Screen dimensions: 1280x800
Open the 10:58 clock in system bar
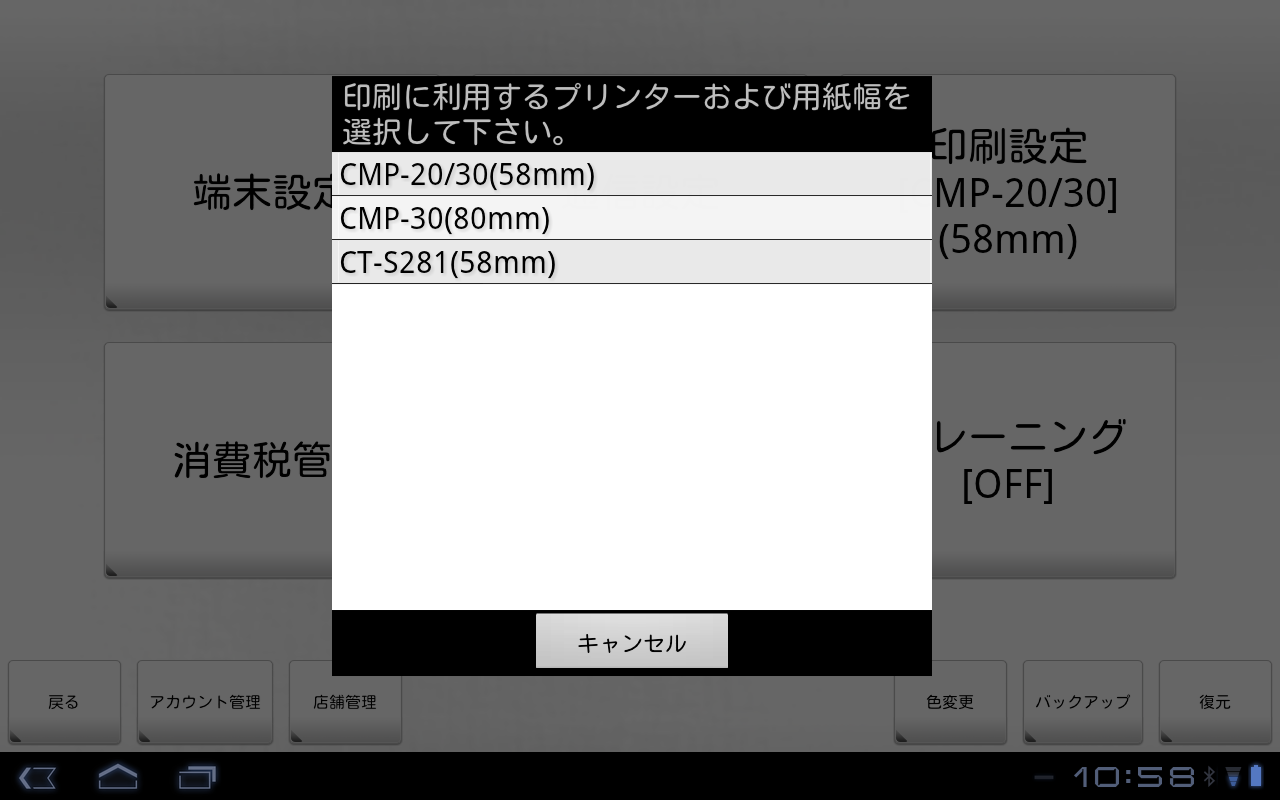1134,776
